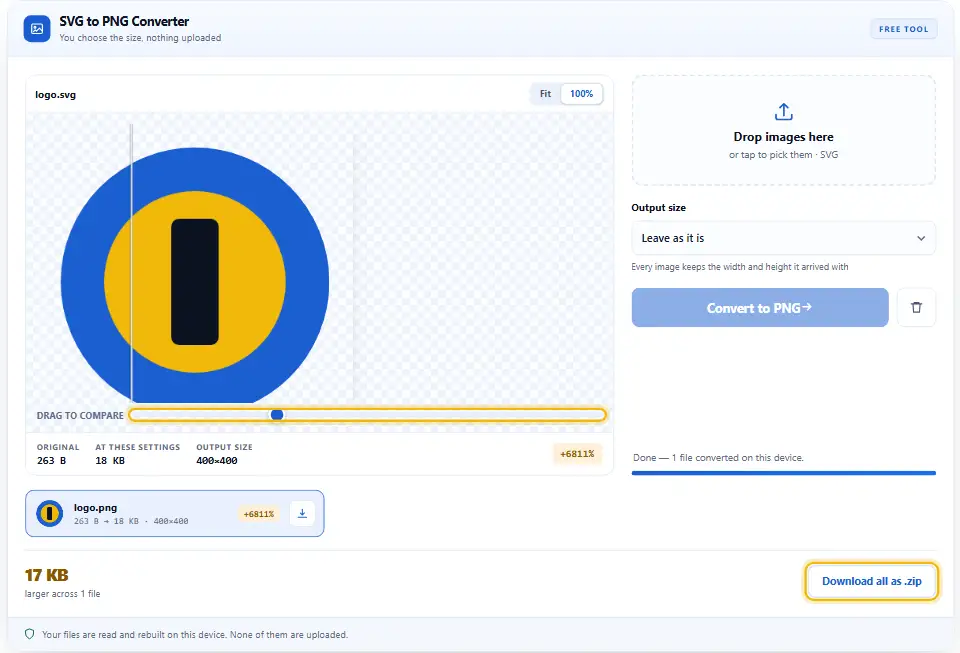Click the Done 1 file converted status
This screenshot has width=960, height=653.
point(718,457)
